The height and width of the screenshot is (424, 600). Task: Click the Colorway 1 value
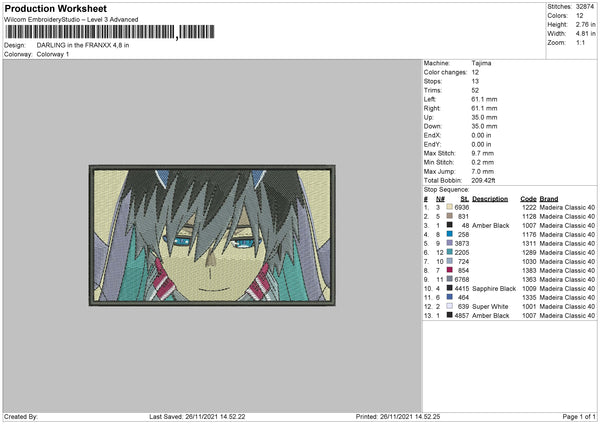coord(53,54)
